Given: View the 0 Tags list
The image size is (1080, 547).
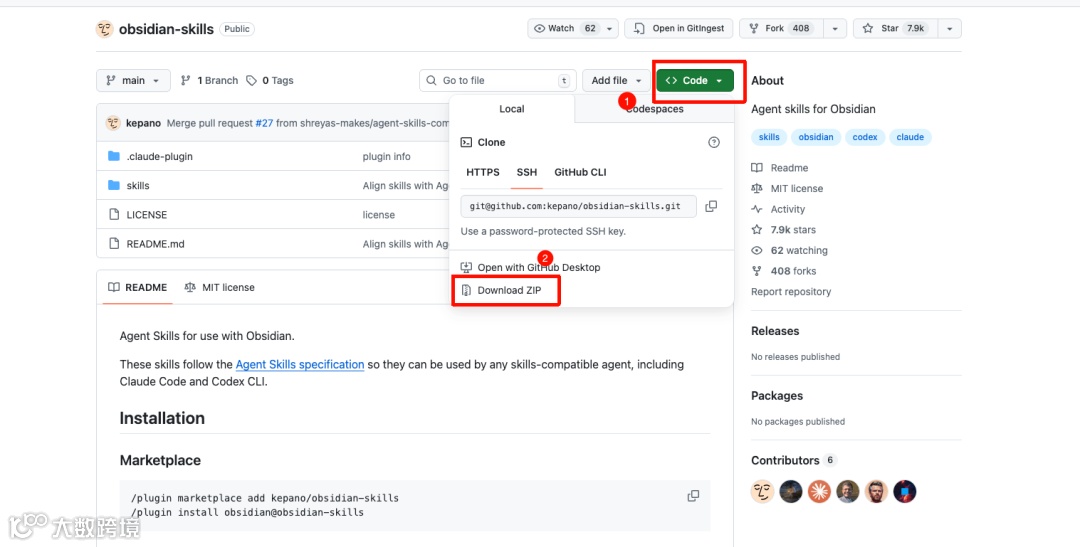Looking at the screenshot, I should [x=269, y=81].
